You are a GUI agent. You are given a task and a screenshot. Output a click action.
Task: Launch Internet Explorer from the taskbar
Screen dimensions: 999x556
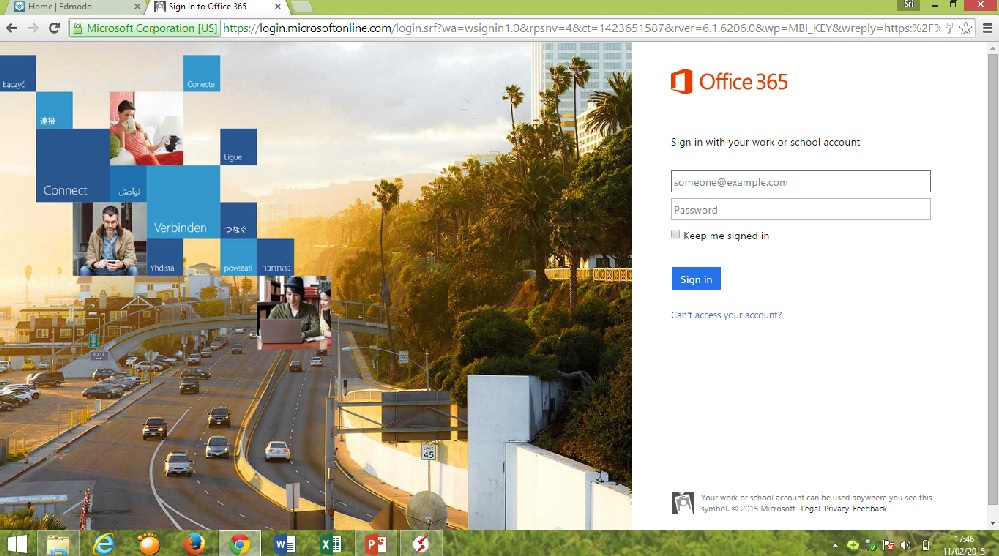[103, 545]
